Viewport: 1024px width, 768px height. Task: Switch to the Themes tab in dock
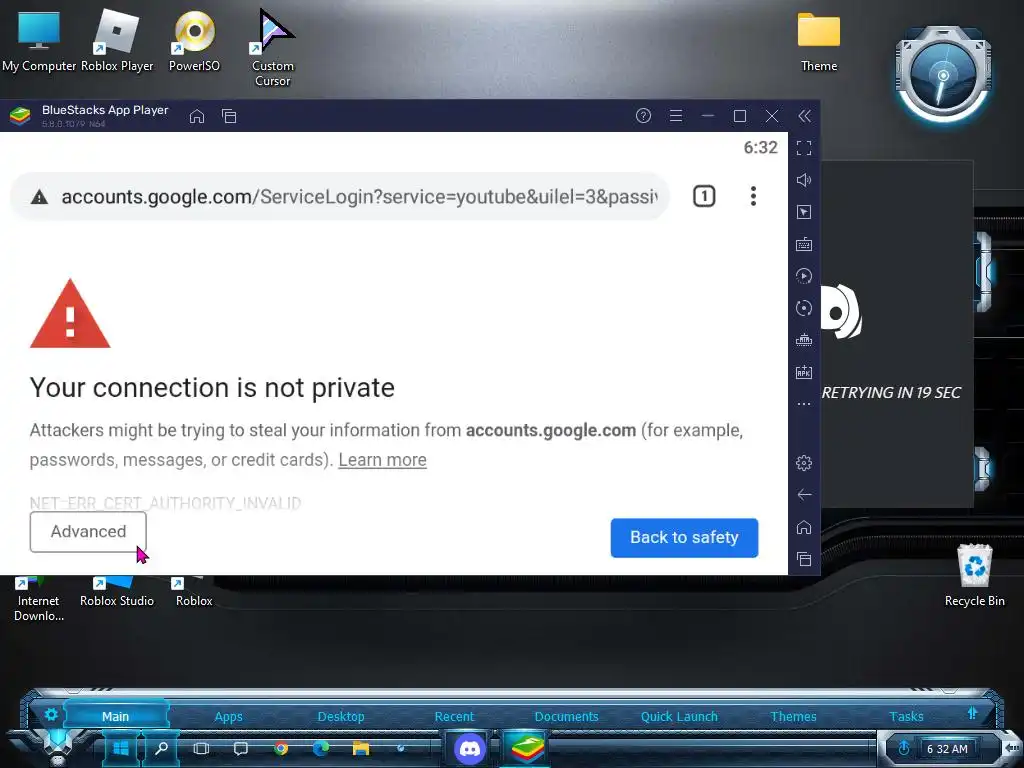click(793, 716)
